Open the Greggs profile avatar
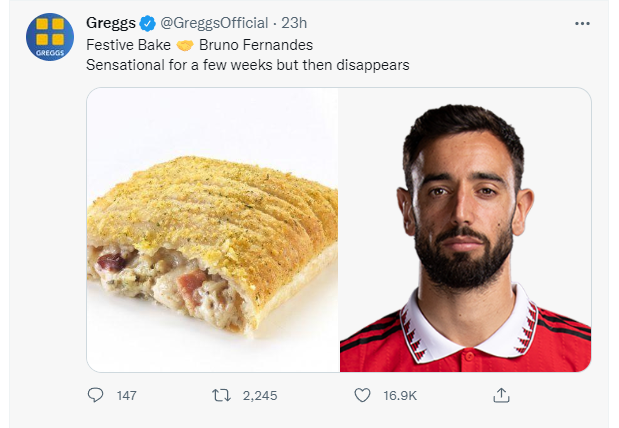Image resolution: width=619 pixels, height=428 pixels. [50, 37]
